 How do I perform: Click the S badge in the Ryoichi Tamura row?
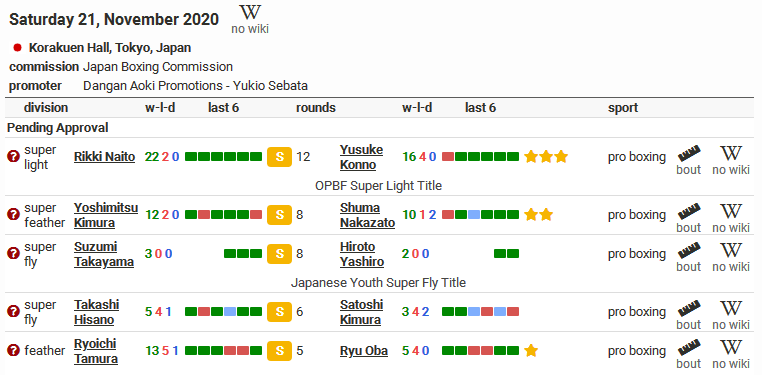(x=279, y=351)
